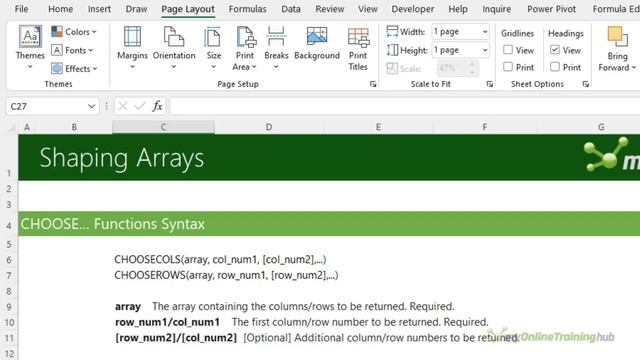Viewport: 640px width, 360px height.
Task: Enable Gridlines Print checkbox
Action: click(508, 67)
